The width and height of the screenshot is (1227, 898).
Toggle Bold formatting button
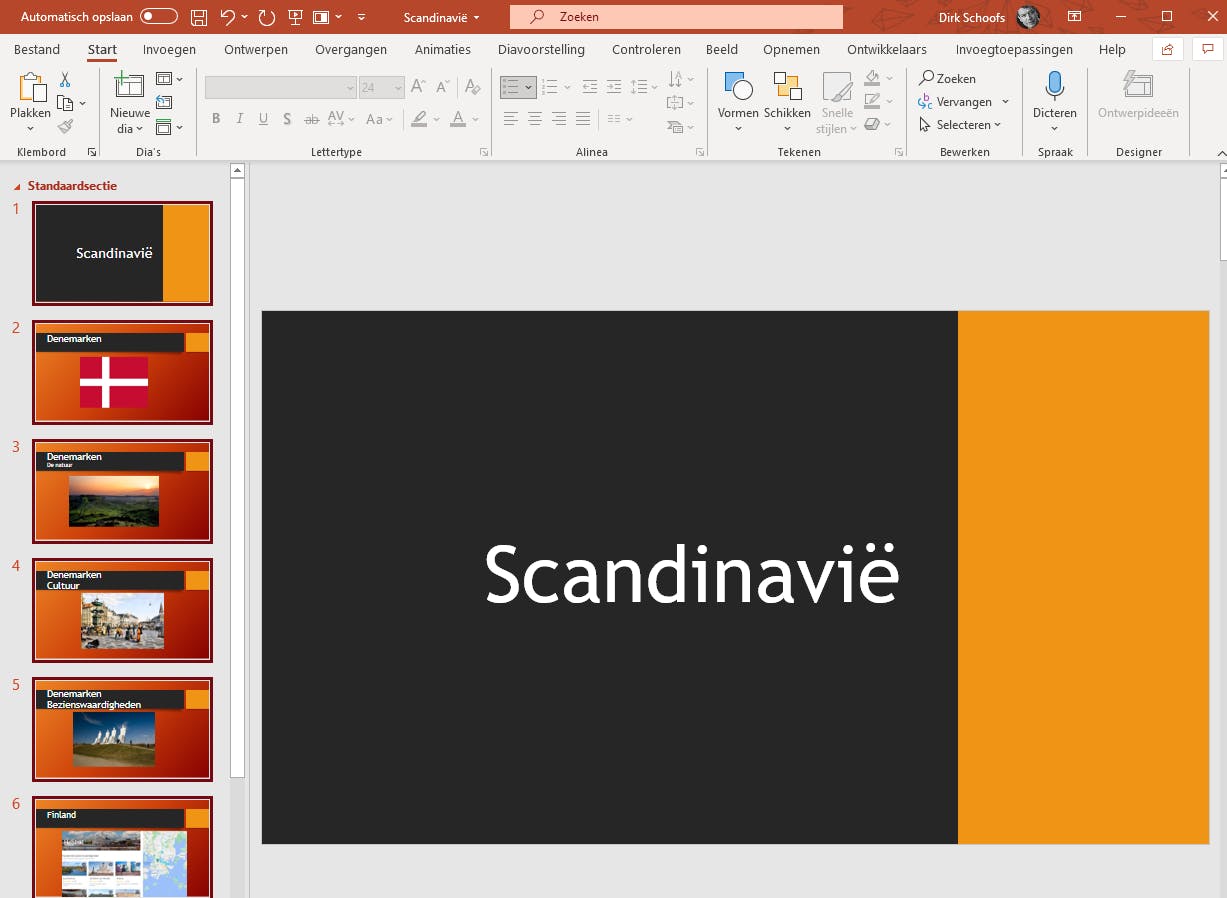(216, 119)
